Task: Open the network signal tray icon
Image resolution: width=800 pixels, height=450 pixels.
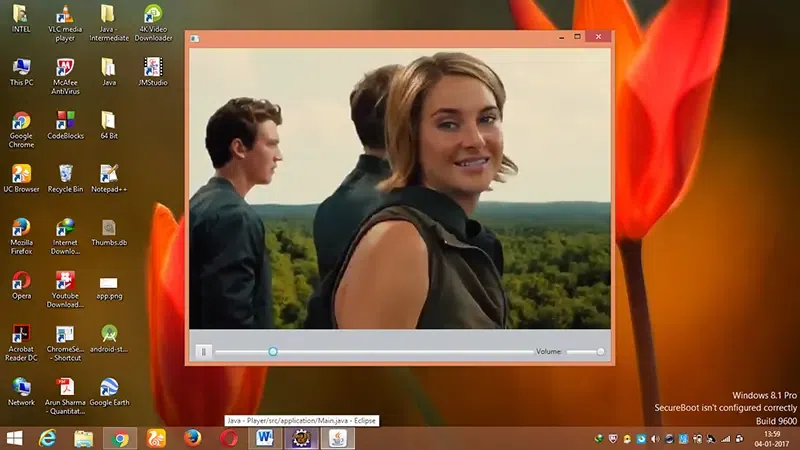Action: [x=725, y=439]
